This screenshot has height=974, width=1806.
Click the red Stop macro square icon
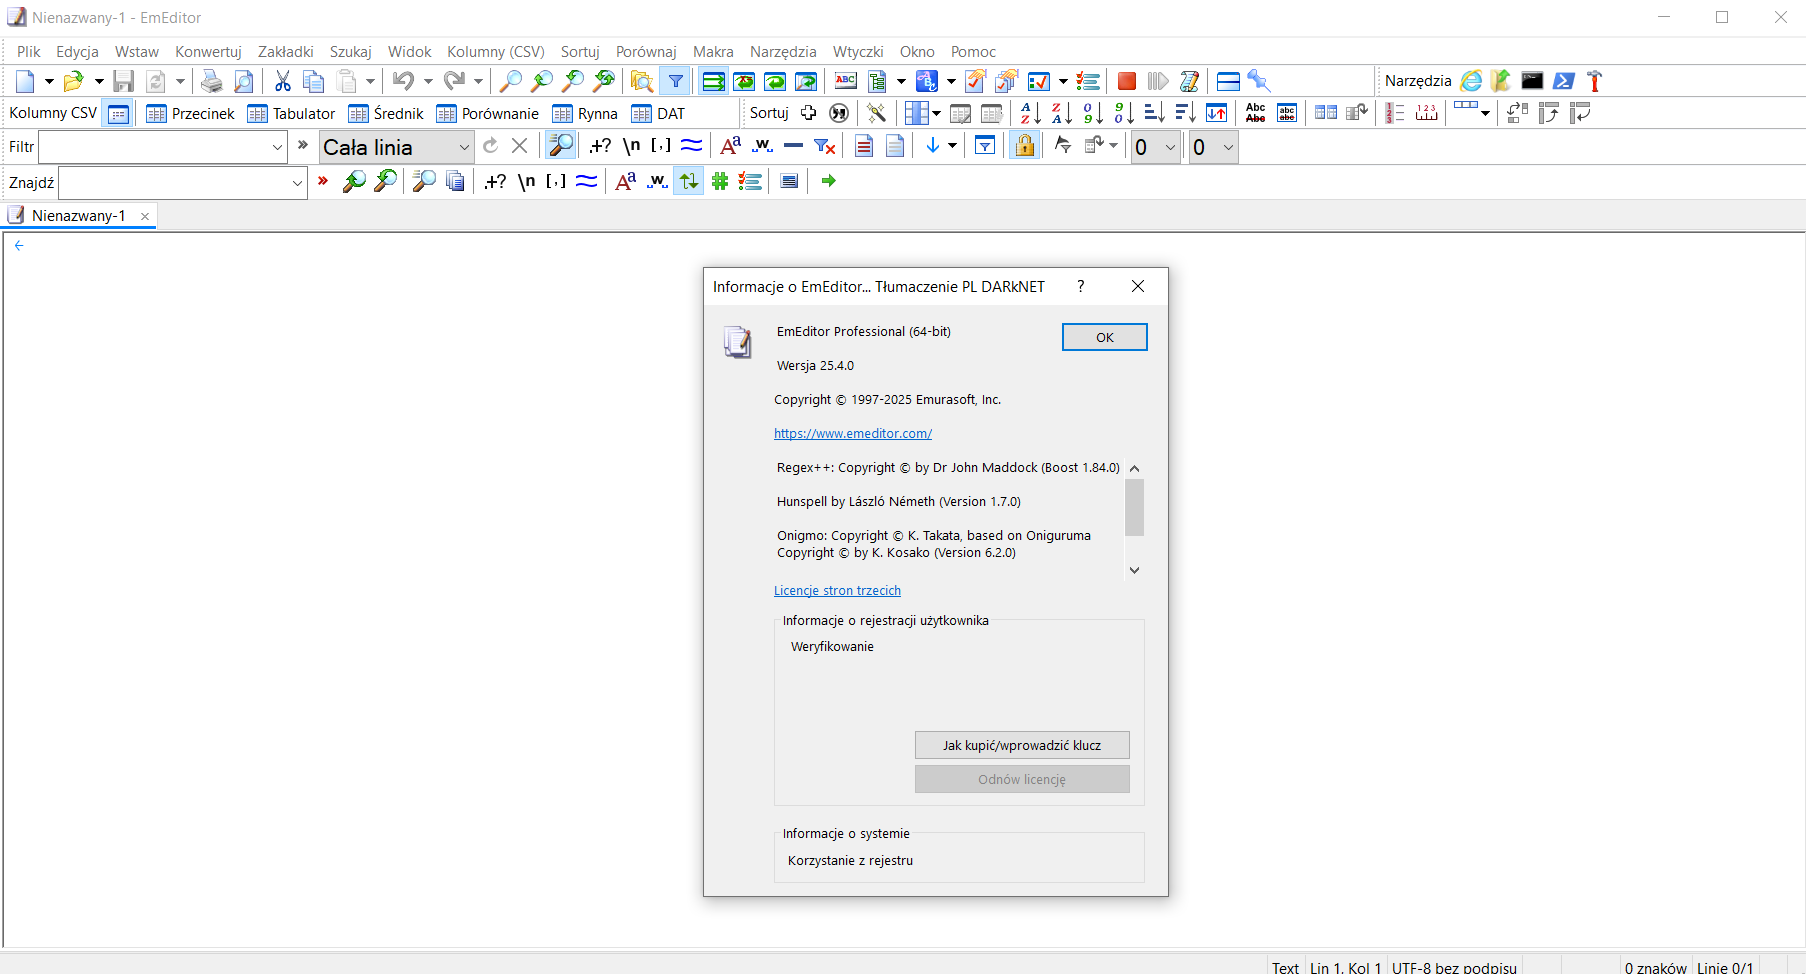[1127, 81]
